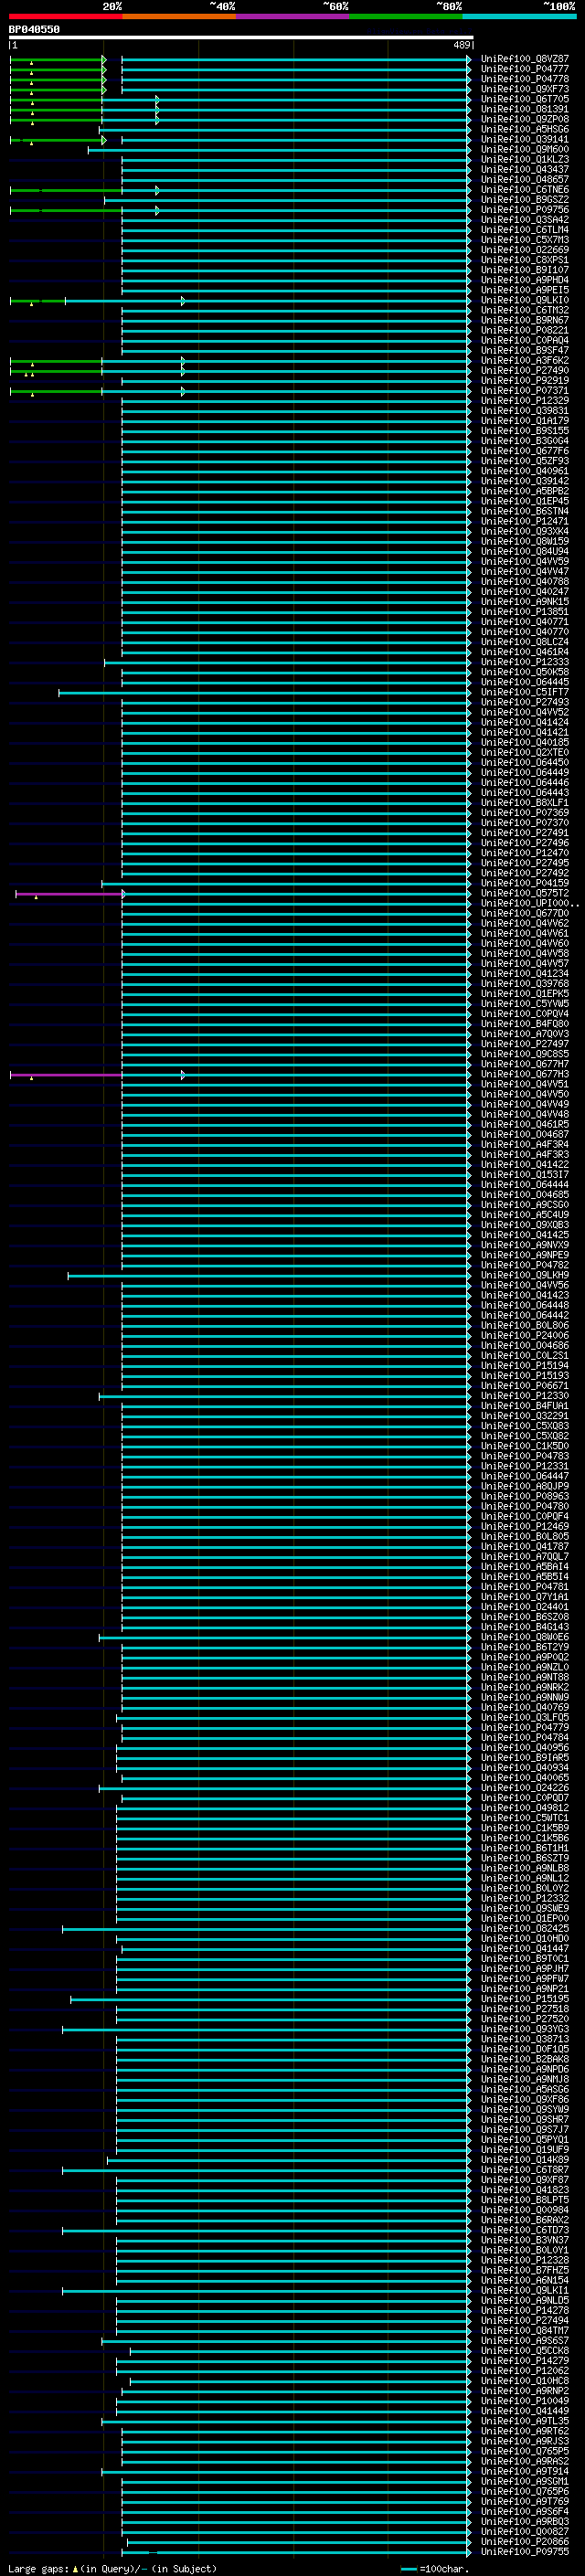Select label UniRef100_Q39141
The image size is (585, 2576).
click(x=524, y=139)
